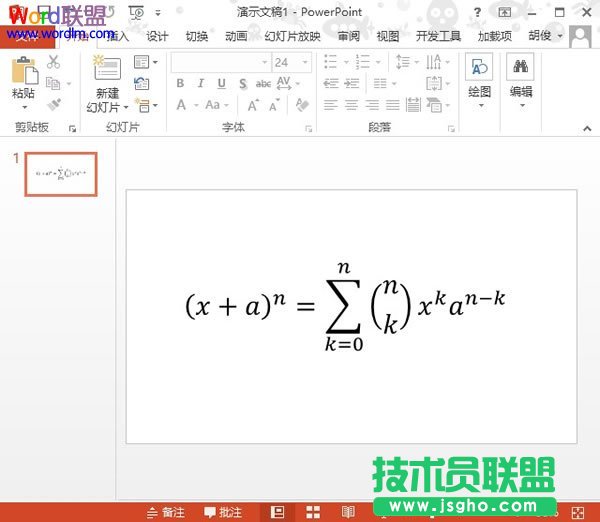Viewport: 600px width, 522px height.
Task: Toggle Strikethrough abc formatting
Action: [x=263, y=83]
